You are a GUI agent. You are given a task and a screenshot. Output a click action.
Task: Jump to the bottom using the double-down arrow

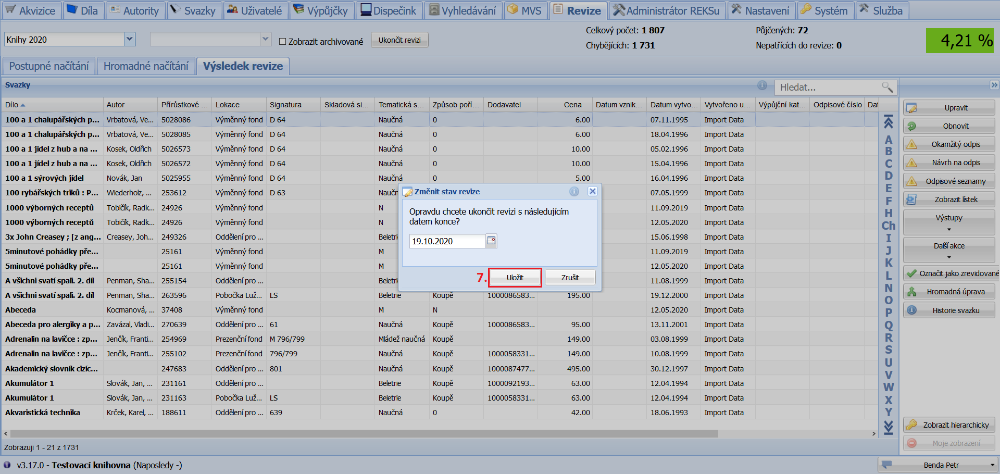[x=887, y=427]
